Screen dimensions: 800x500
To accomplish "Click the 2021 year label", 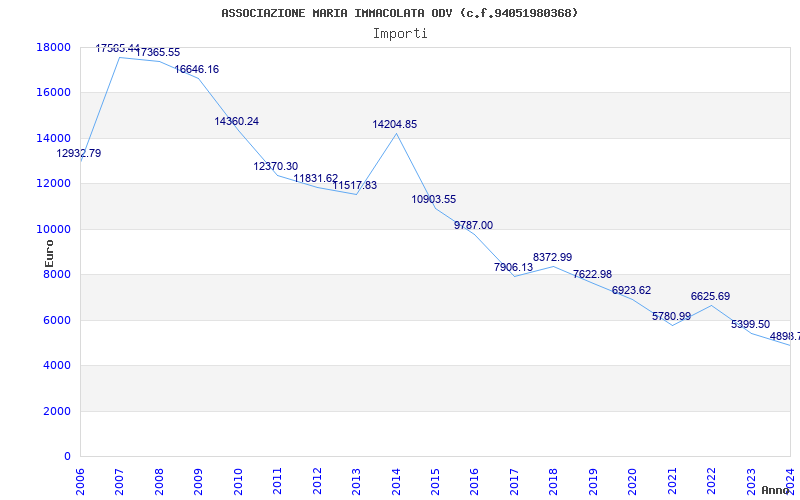I will tap(671, 481).
